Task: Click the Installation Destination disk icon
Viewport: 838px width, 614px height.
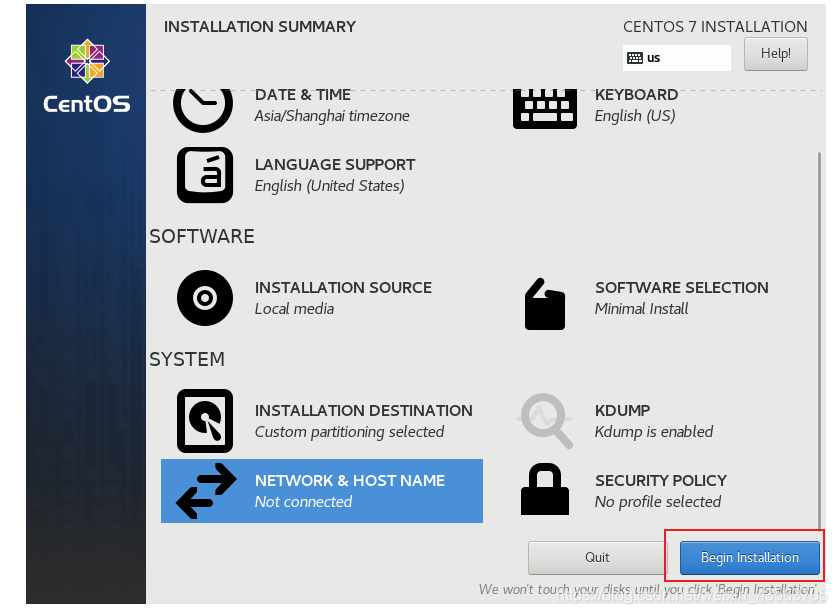Action: pyautogui.click(x=205, y=421)
